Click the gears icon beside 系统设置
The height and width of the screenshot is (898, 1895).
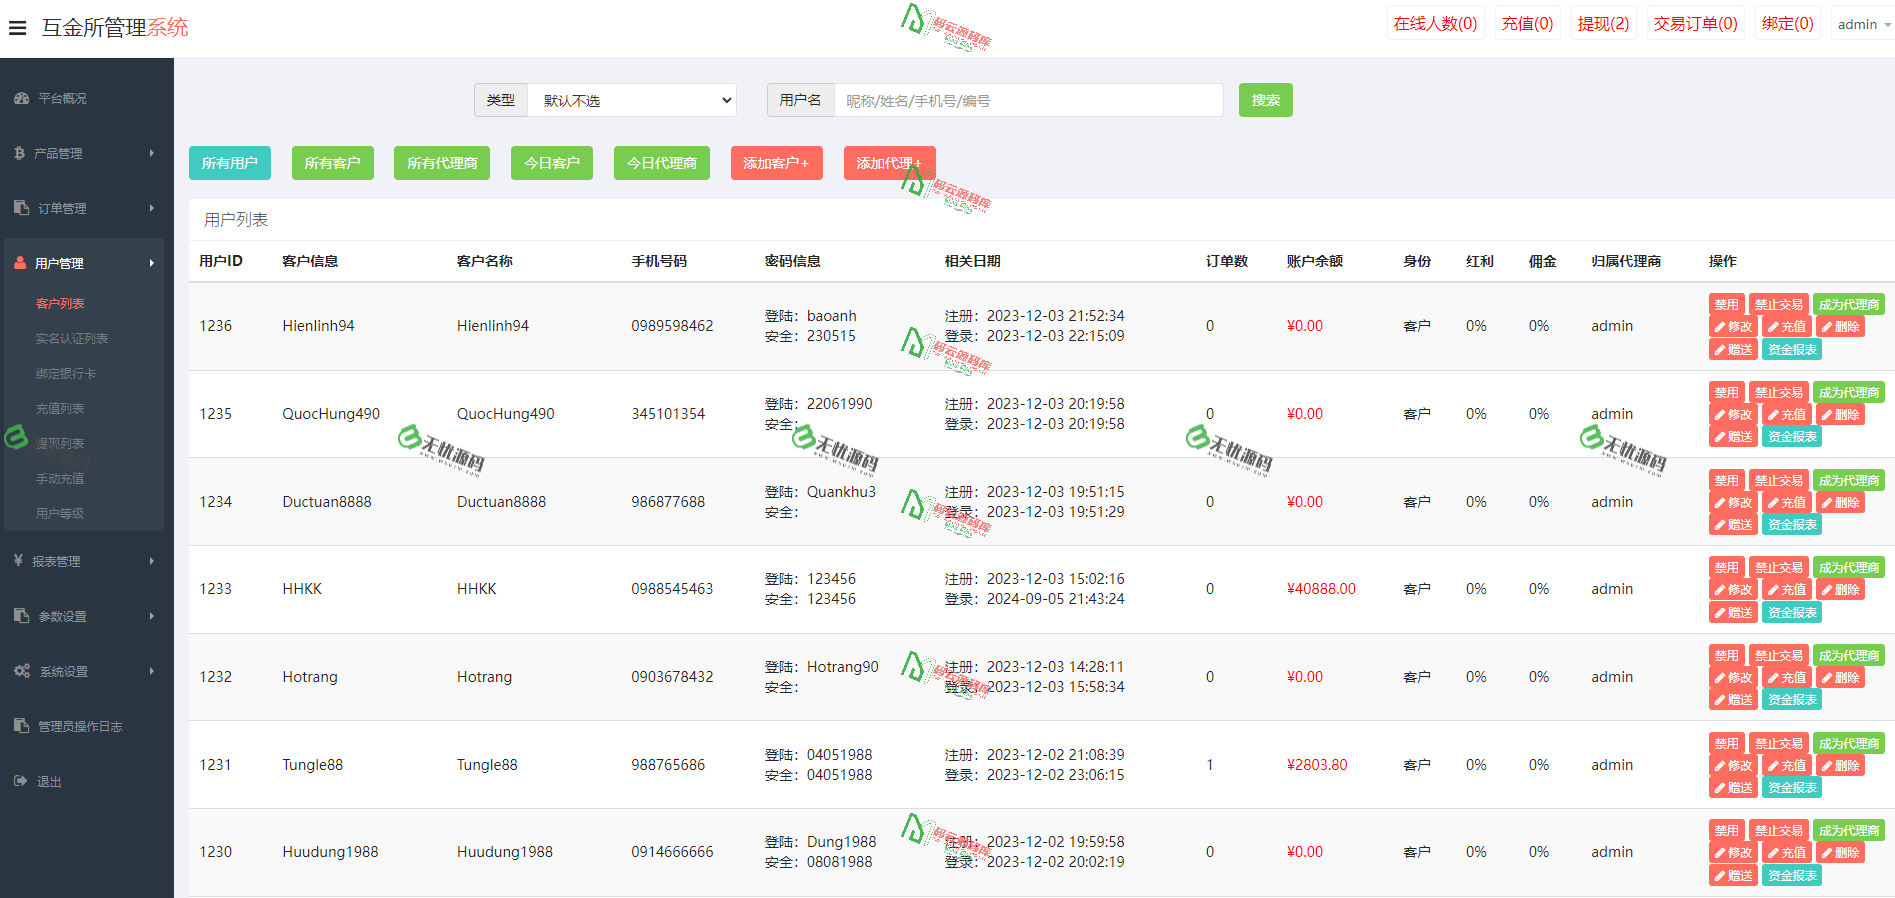click(x=22, y=671)
